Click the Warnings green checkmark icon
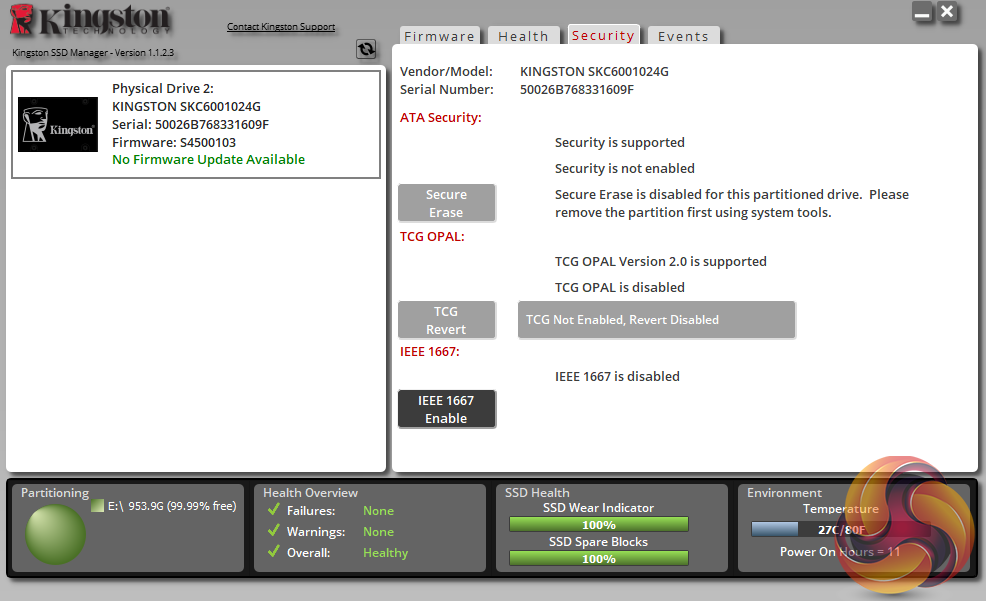The width and height of the screenshot is (986, 601). pos(272,532)
